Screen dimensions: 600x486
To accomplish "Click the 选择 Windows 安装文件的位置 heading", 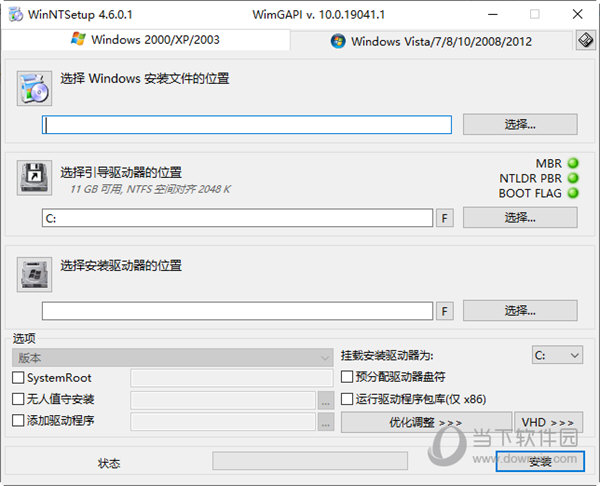I will click(145, 78).
